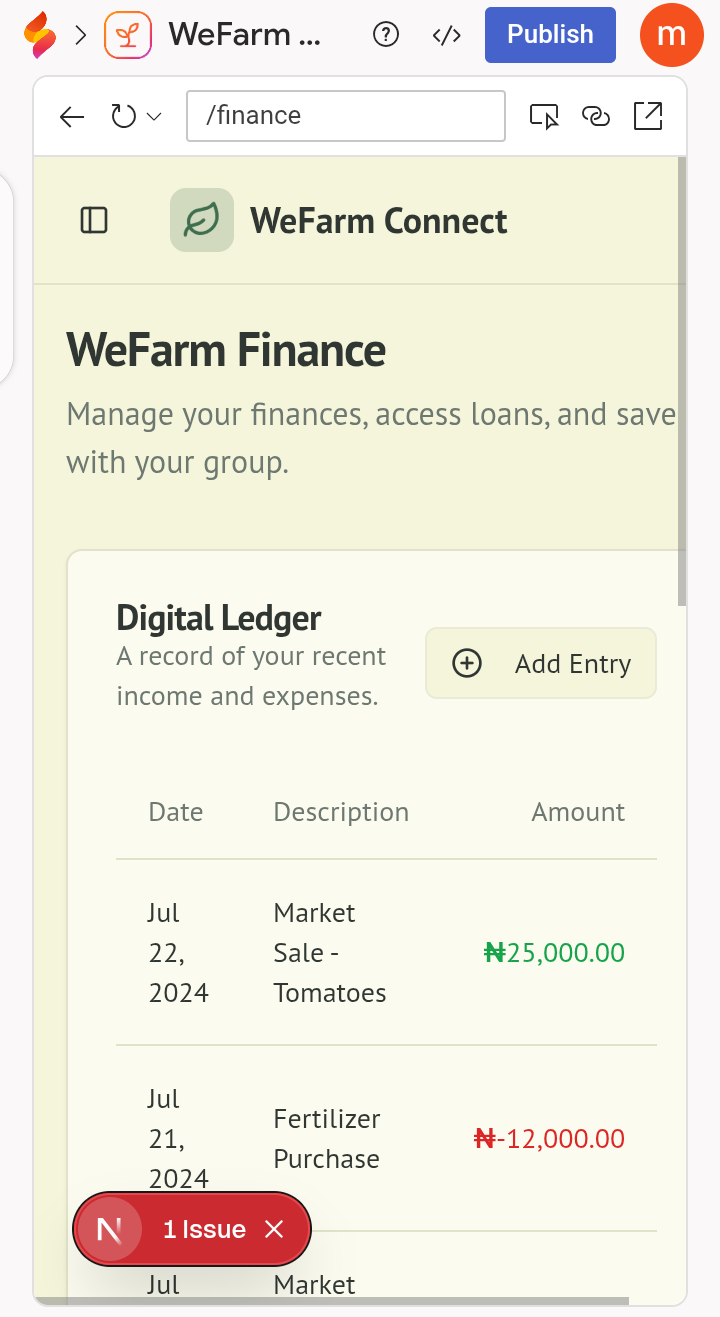
Task: Open the Next.js dev tools badge
Action: point(109,1229)
